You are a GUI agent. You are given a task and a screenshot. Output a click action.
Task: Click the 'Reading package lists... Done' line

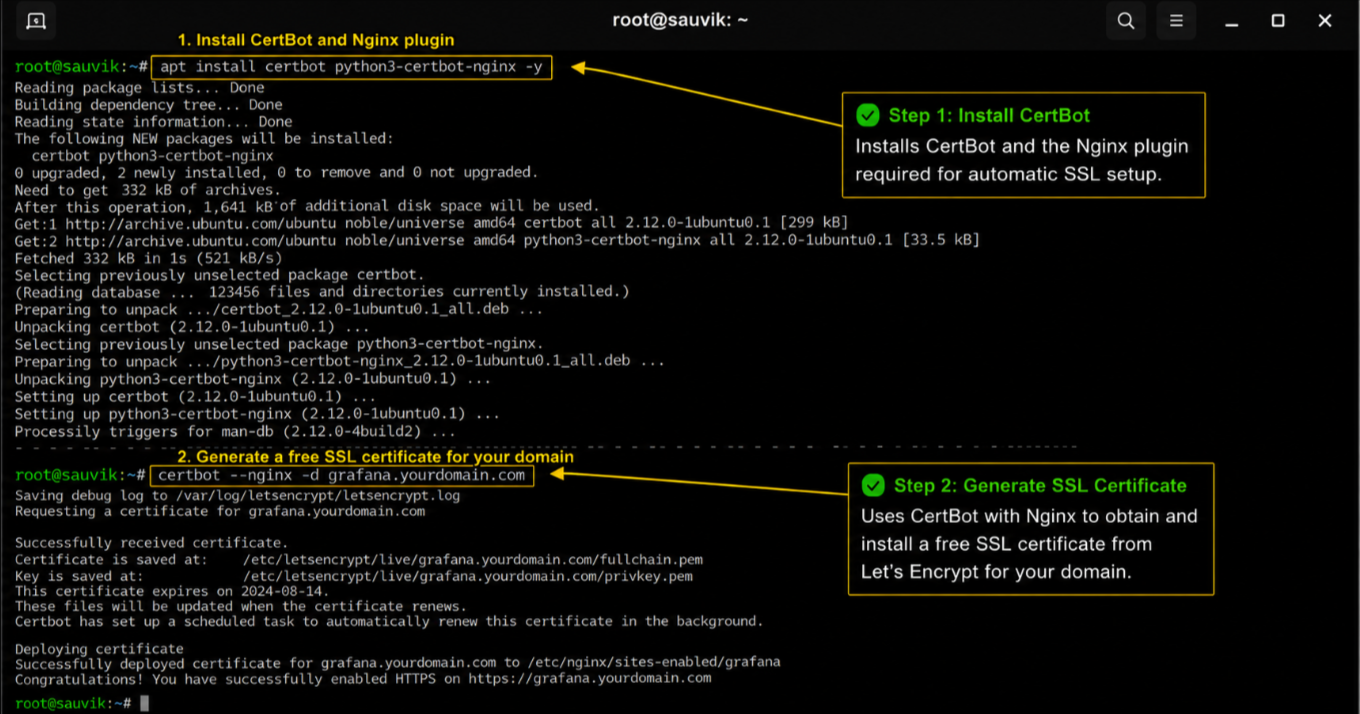click(x=140, y=88)
